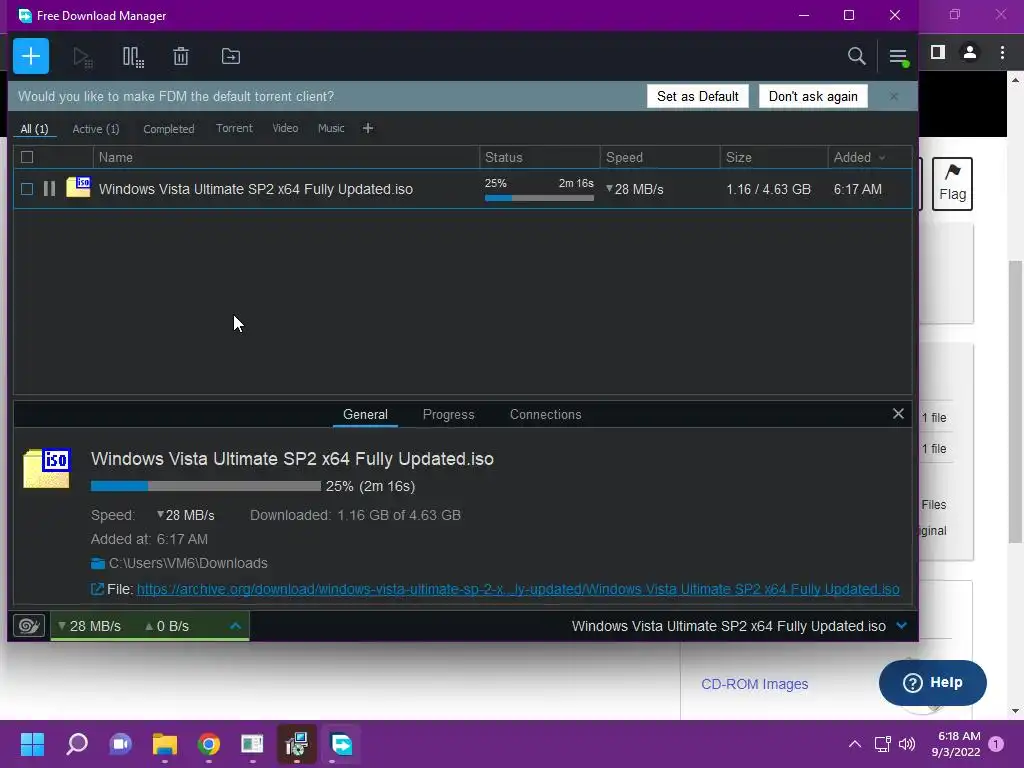Click the status bar file name text

click(x=729, y=626)
